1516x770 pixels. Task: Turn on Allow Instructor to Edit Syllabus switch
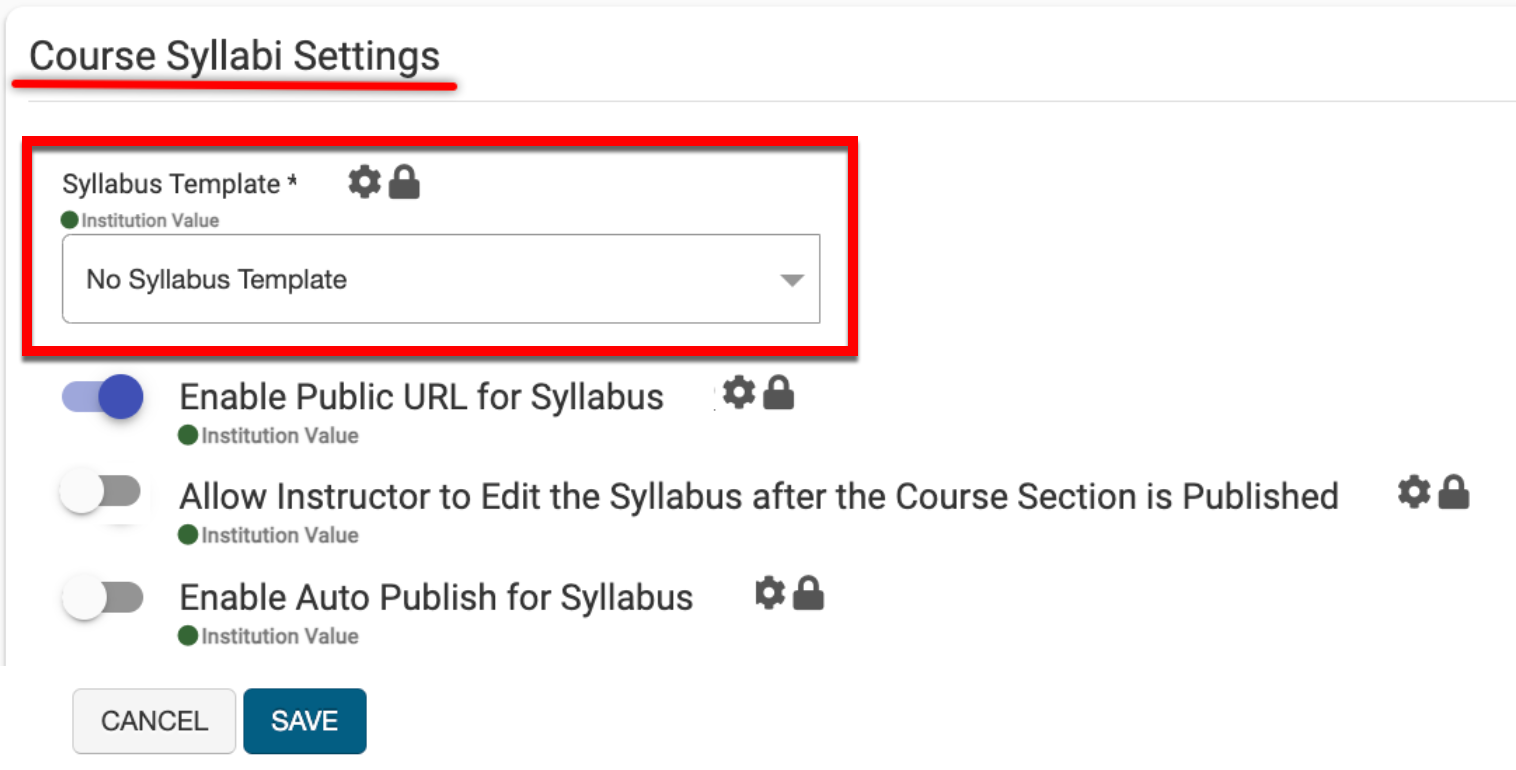tap(101, 493)
